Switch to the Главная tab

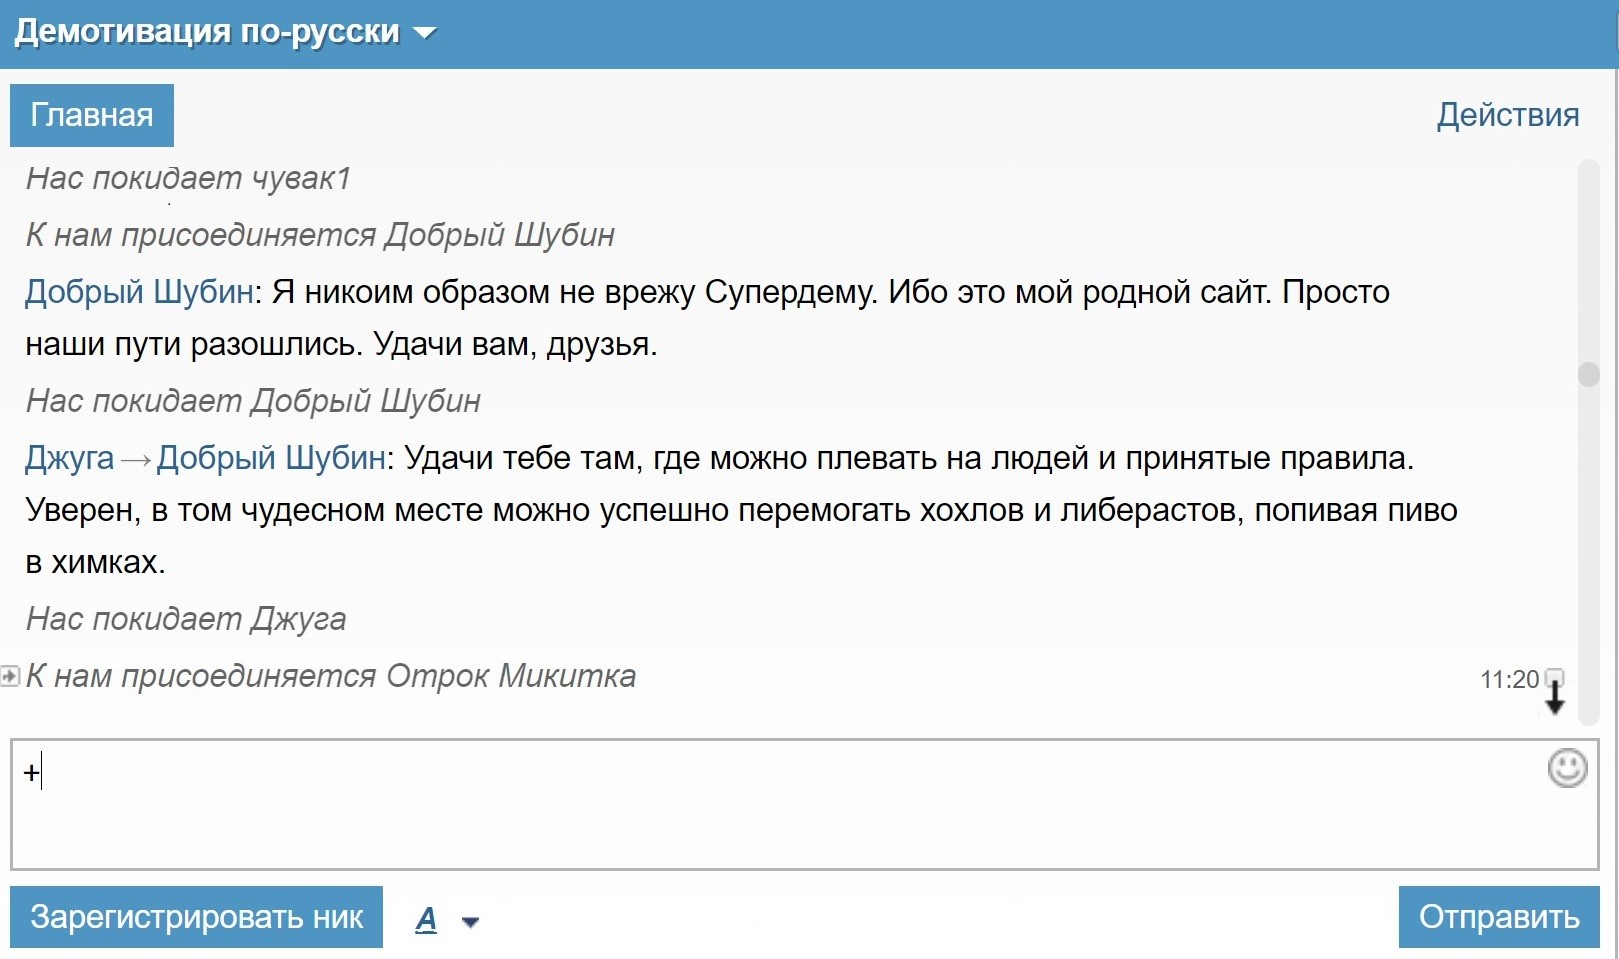pyautogui.click(x=92, y=115)
